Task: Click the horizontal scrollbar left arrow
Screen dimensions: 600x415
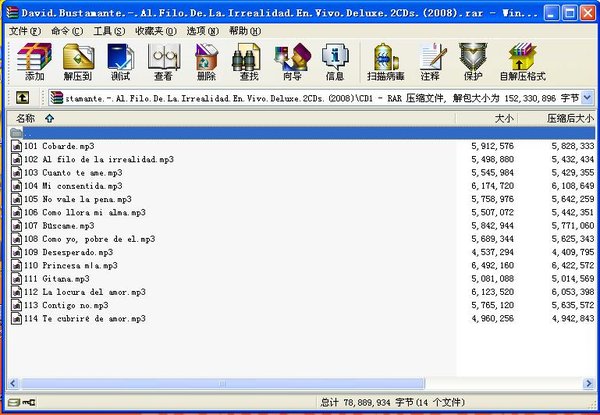Action: [13, 383]
